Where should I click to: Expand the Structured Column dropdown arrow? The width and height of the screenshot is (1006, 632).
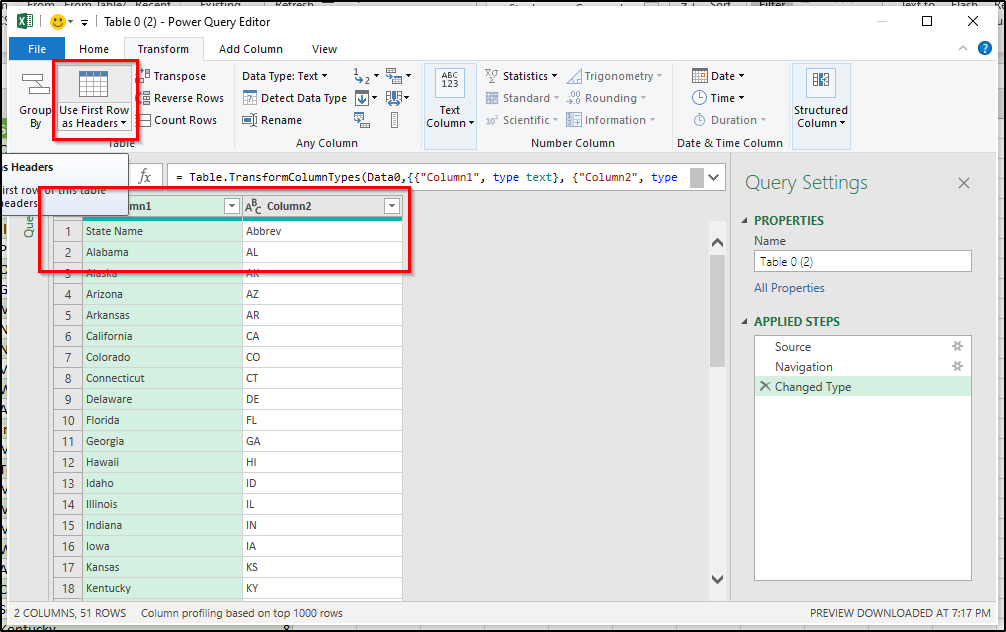842,123
